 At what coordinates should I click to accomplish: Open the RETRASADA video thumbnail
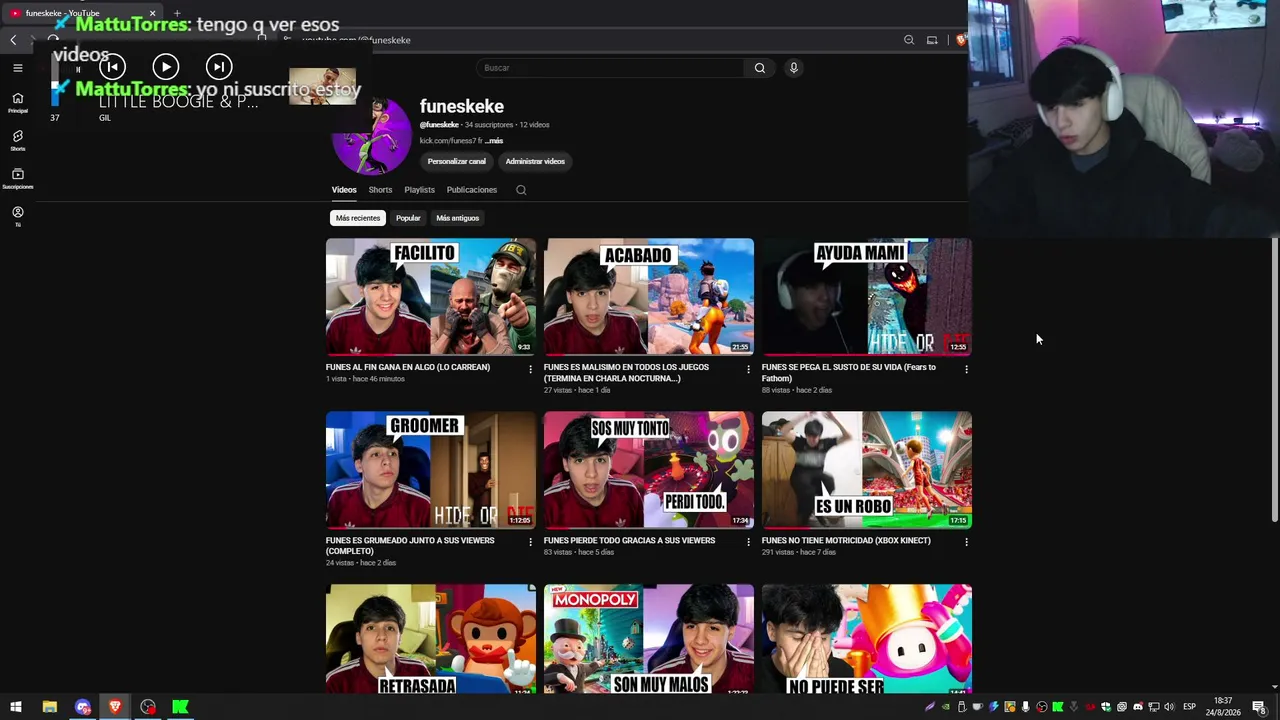[x=431, y=639]
